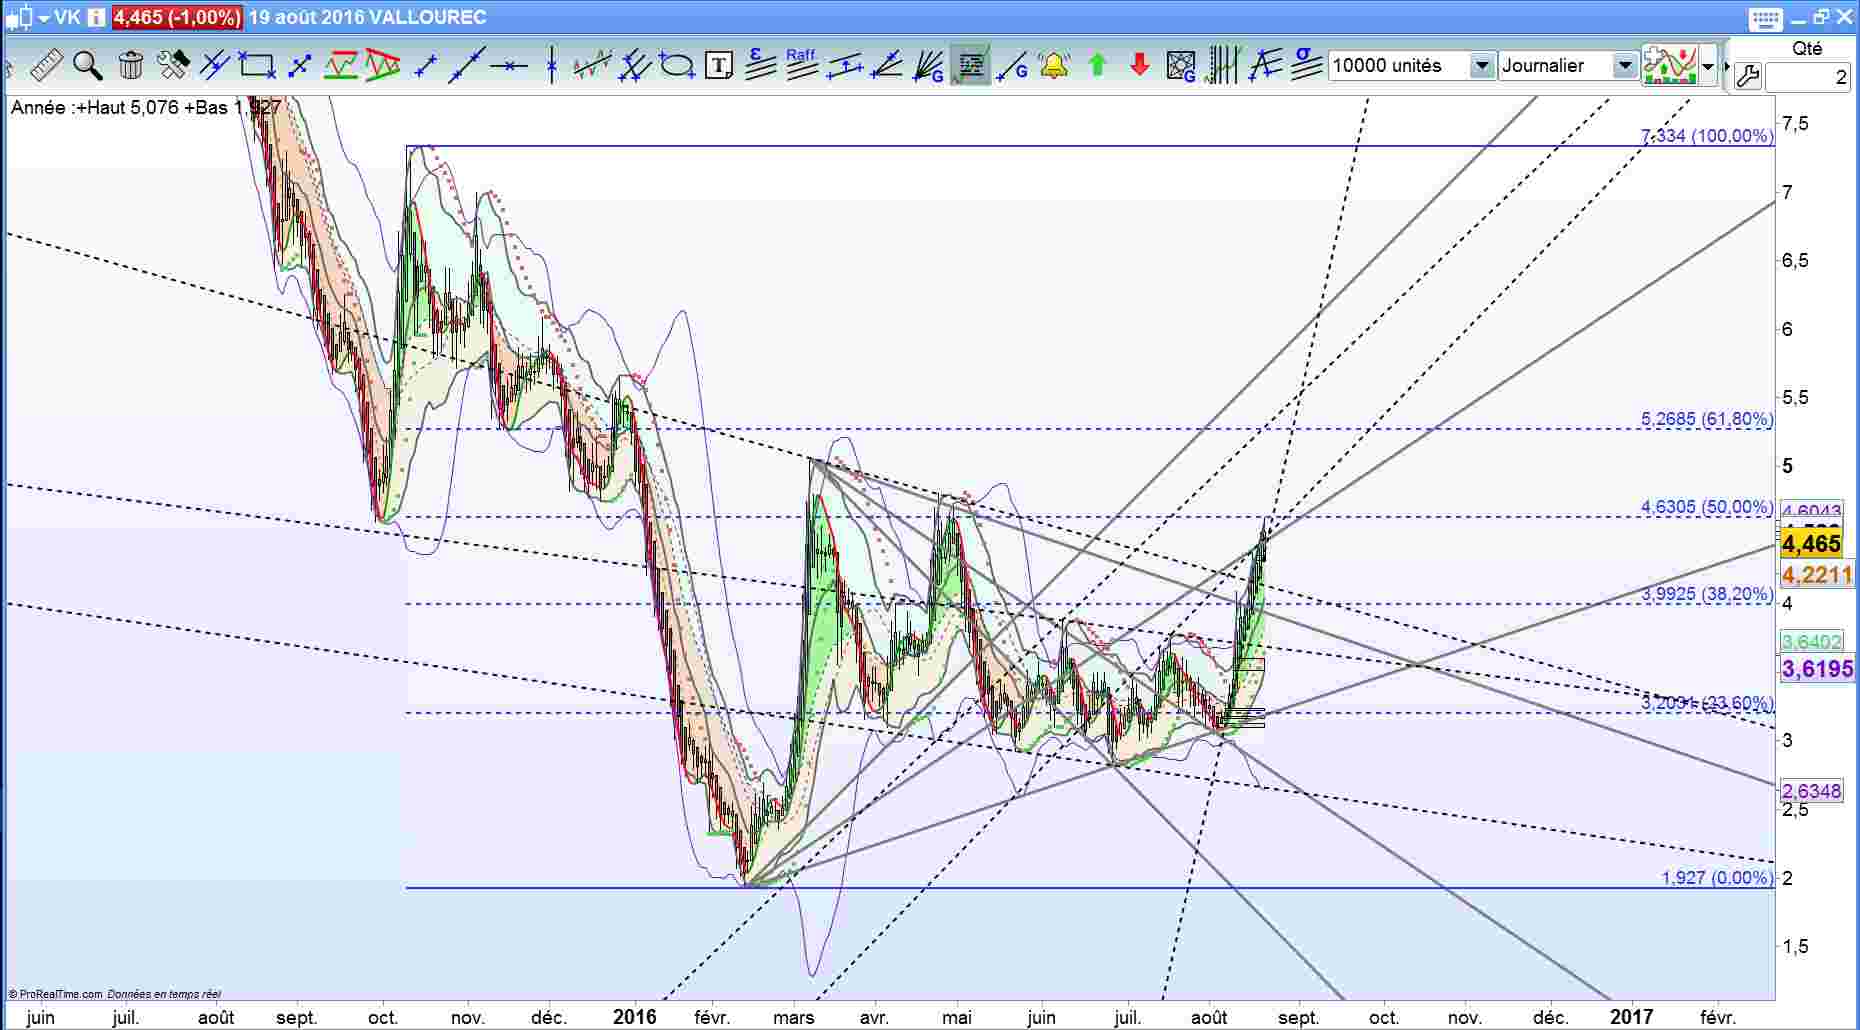Click the trash bin delete-objects icon
1860x1030 pixels.
click(130, 66)
